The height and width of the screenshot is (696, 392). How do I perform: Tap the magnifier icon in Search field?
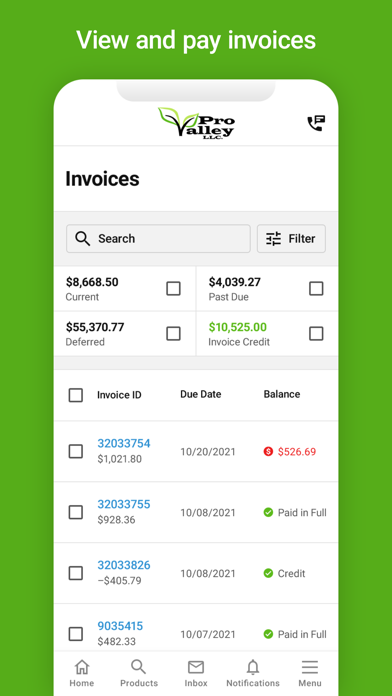tap(83, 238)
